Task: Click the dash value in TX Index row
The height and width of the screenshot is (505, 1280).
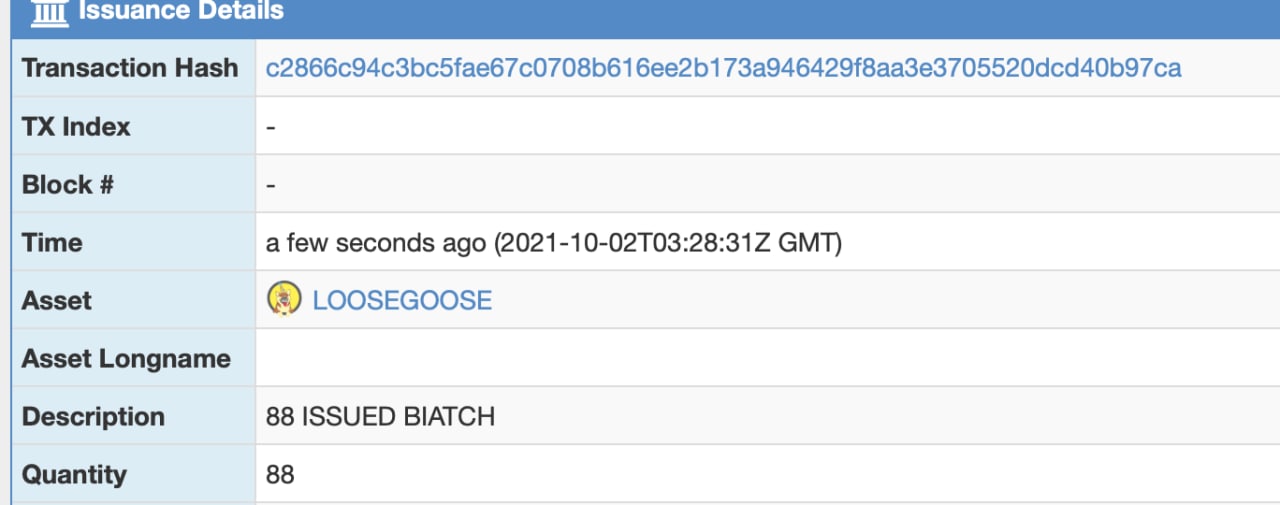Action: [x=271, y=128]
